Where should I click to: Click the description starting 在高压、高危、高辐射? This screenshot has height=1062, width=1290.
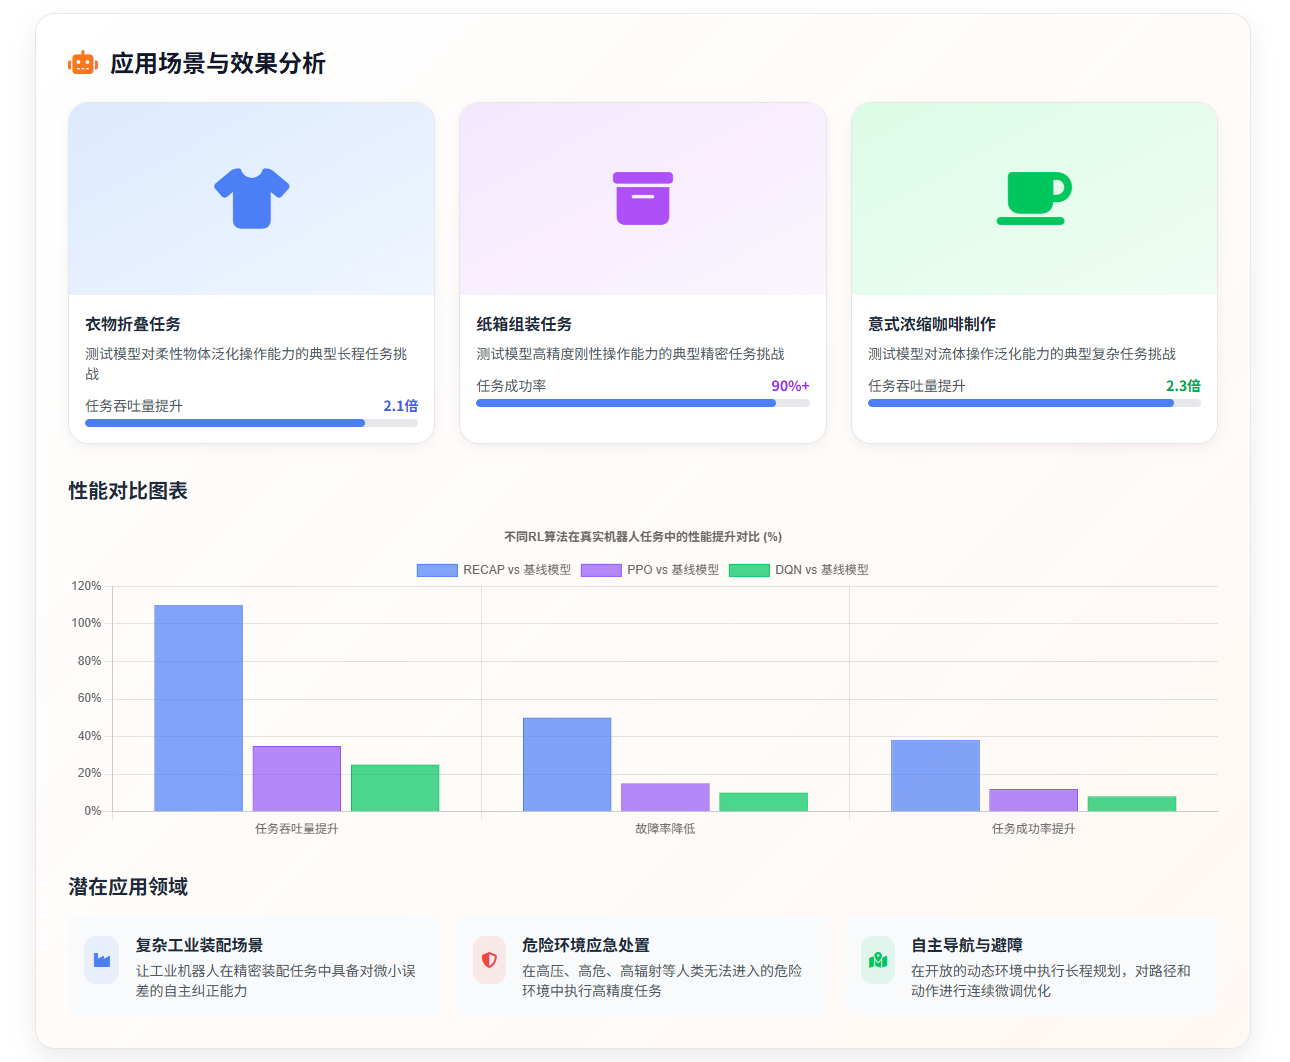pos(662,981)
